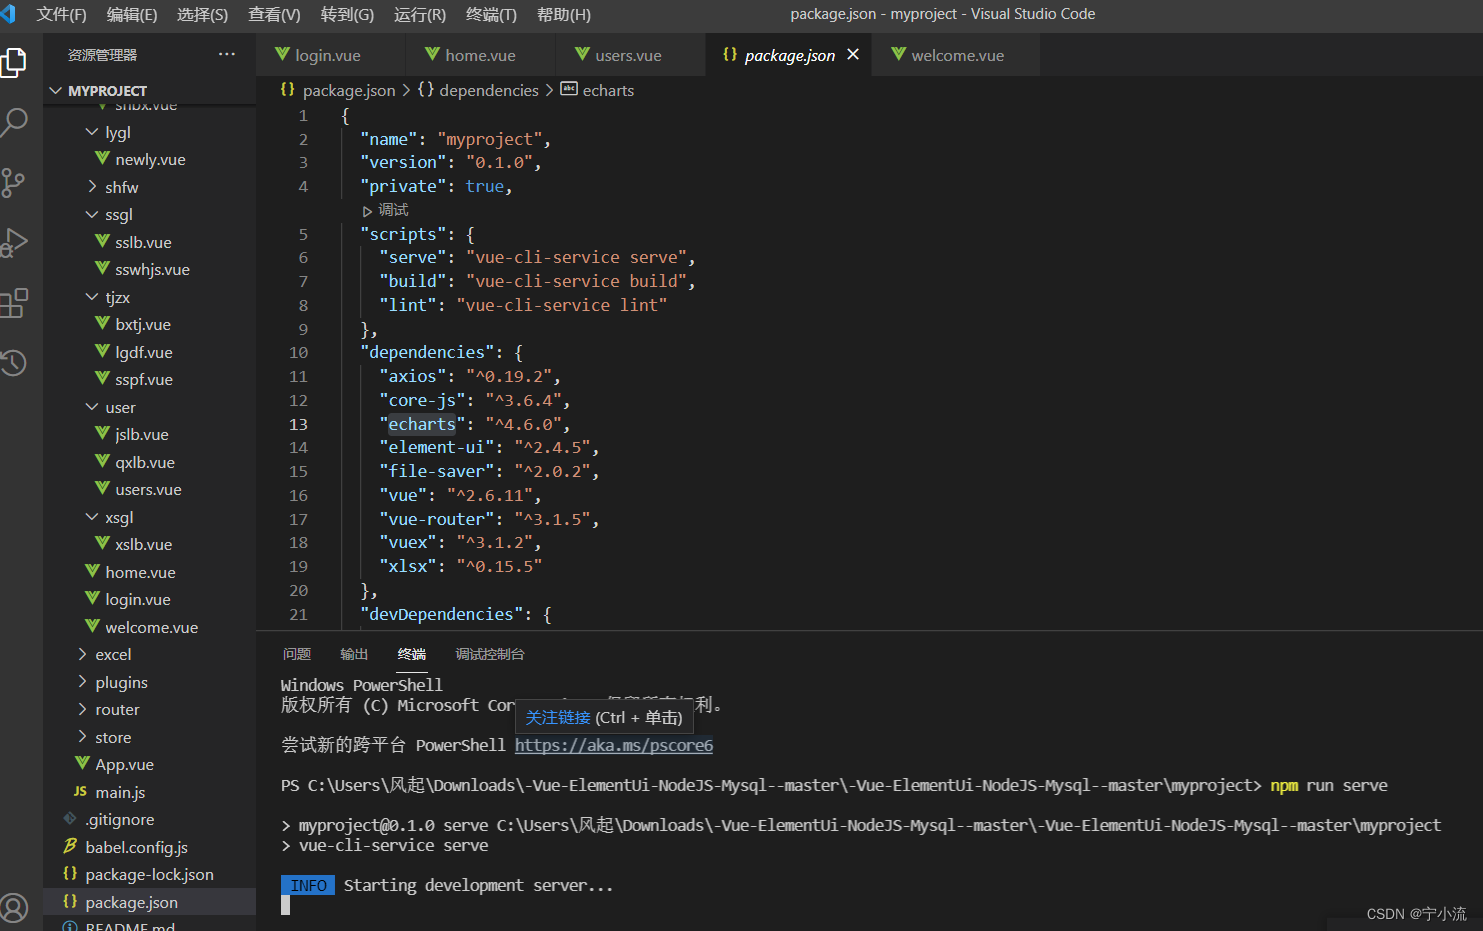Open the Extensions view
This screenshot has height=931, width=1483.
[14, 303]
